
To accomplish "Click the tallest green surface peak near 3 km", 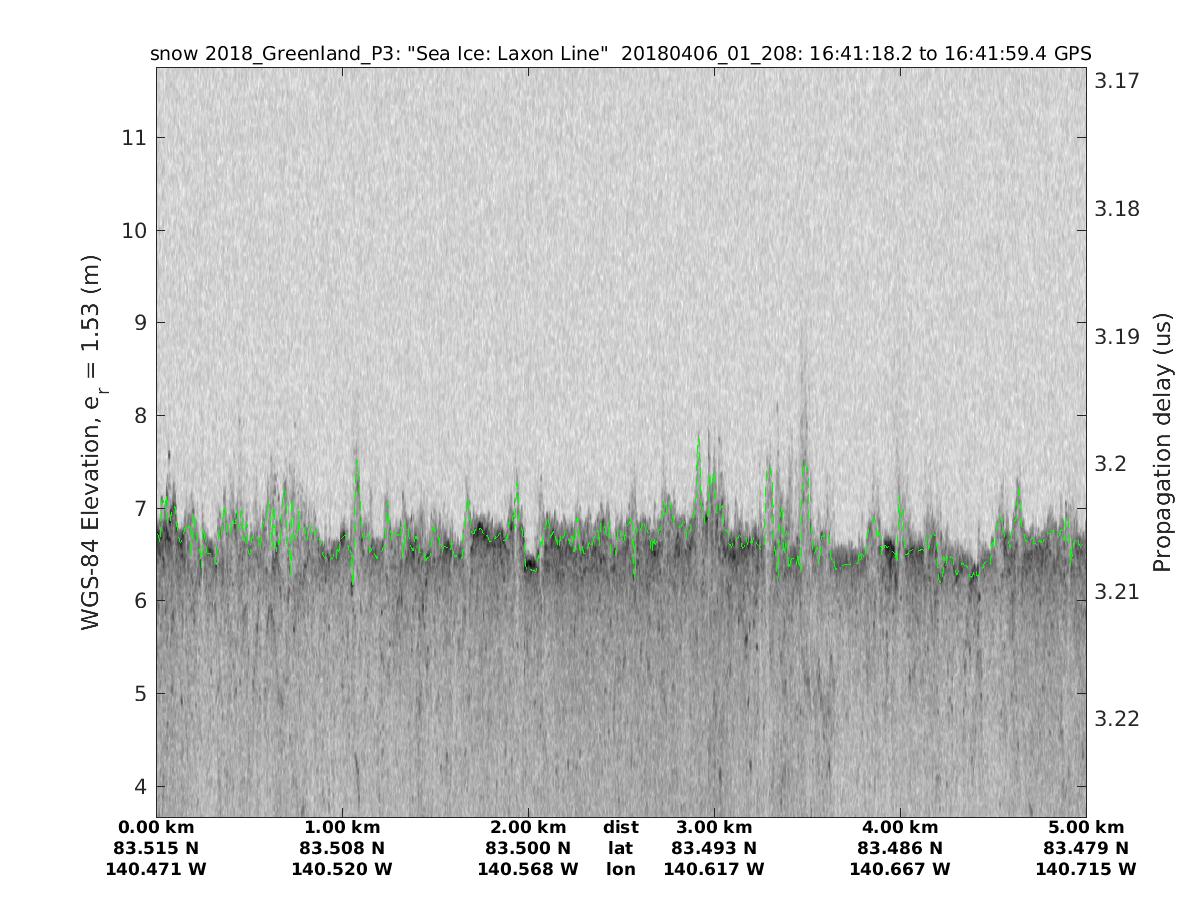I will click(x=699, y=437).
